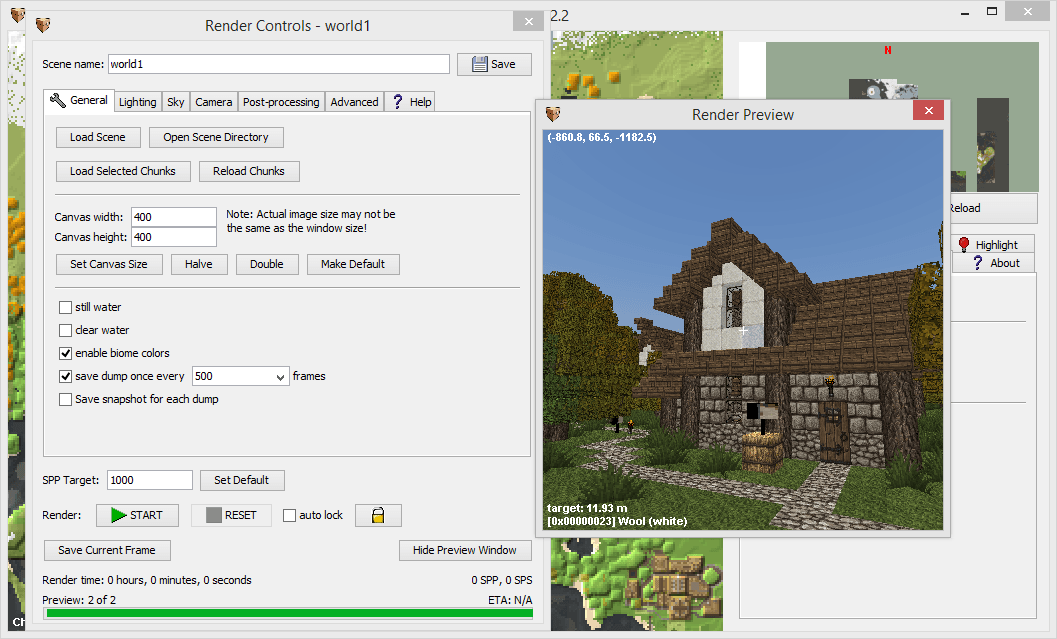Screen dimensions: 1057x639
Task: Minimize the main Chunky window
Action: tap(965, 12)
